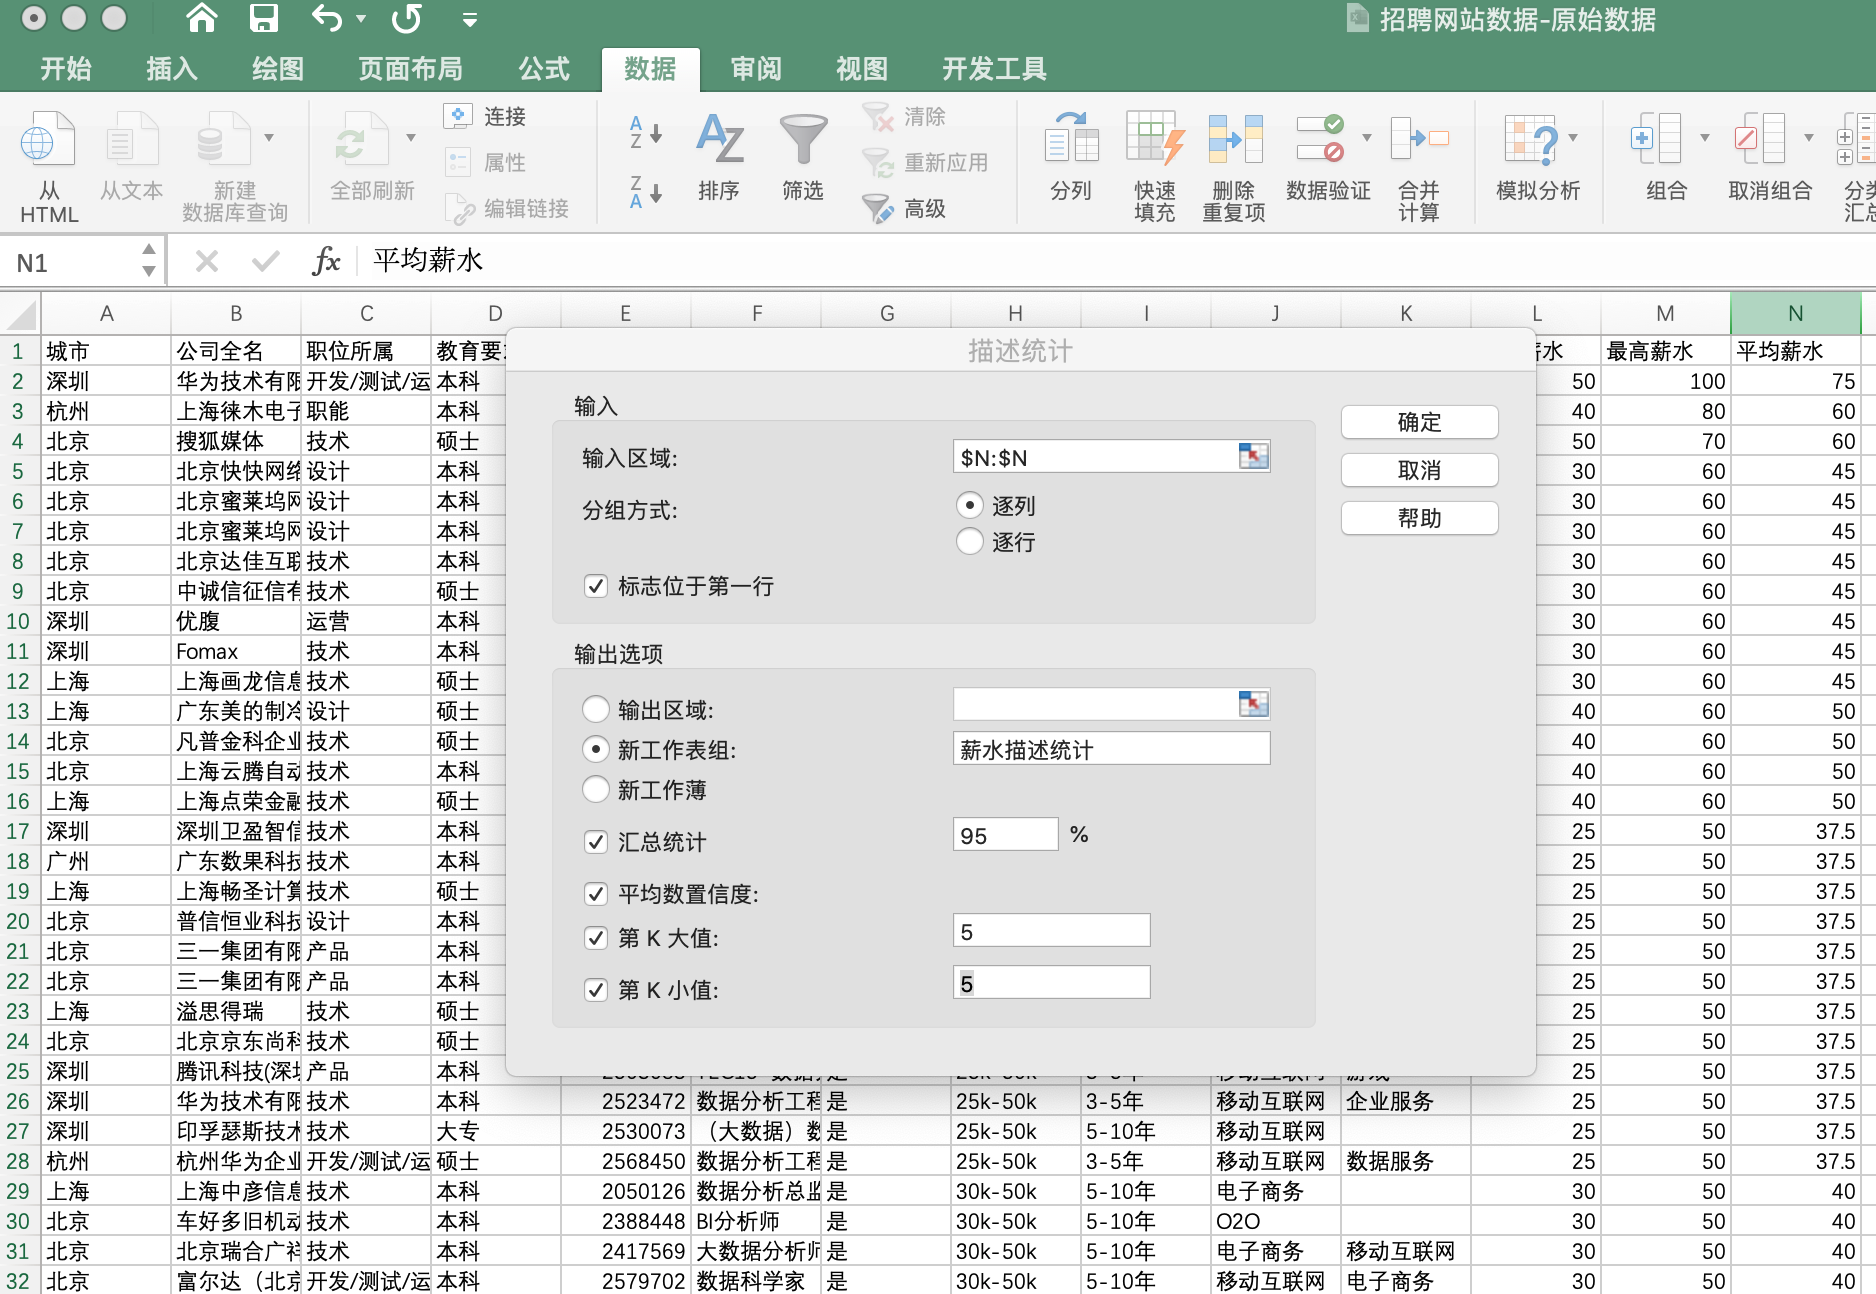Click Remove Duplicates icon
Image resolution: width=1876 pixels, height=1294 pixels.
click(1234, 140)
